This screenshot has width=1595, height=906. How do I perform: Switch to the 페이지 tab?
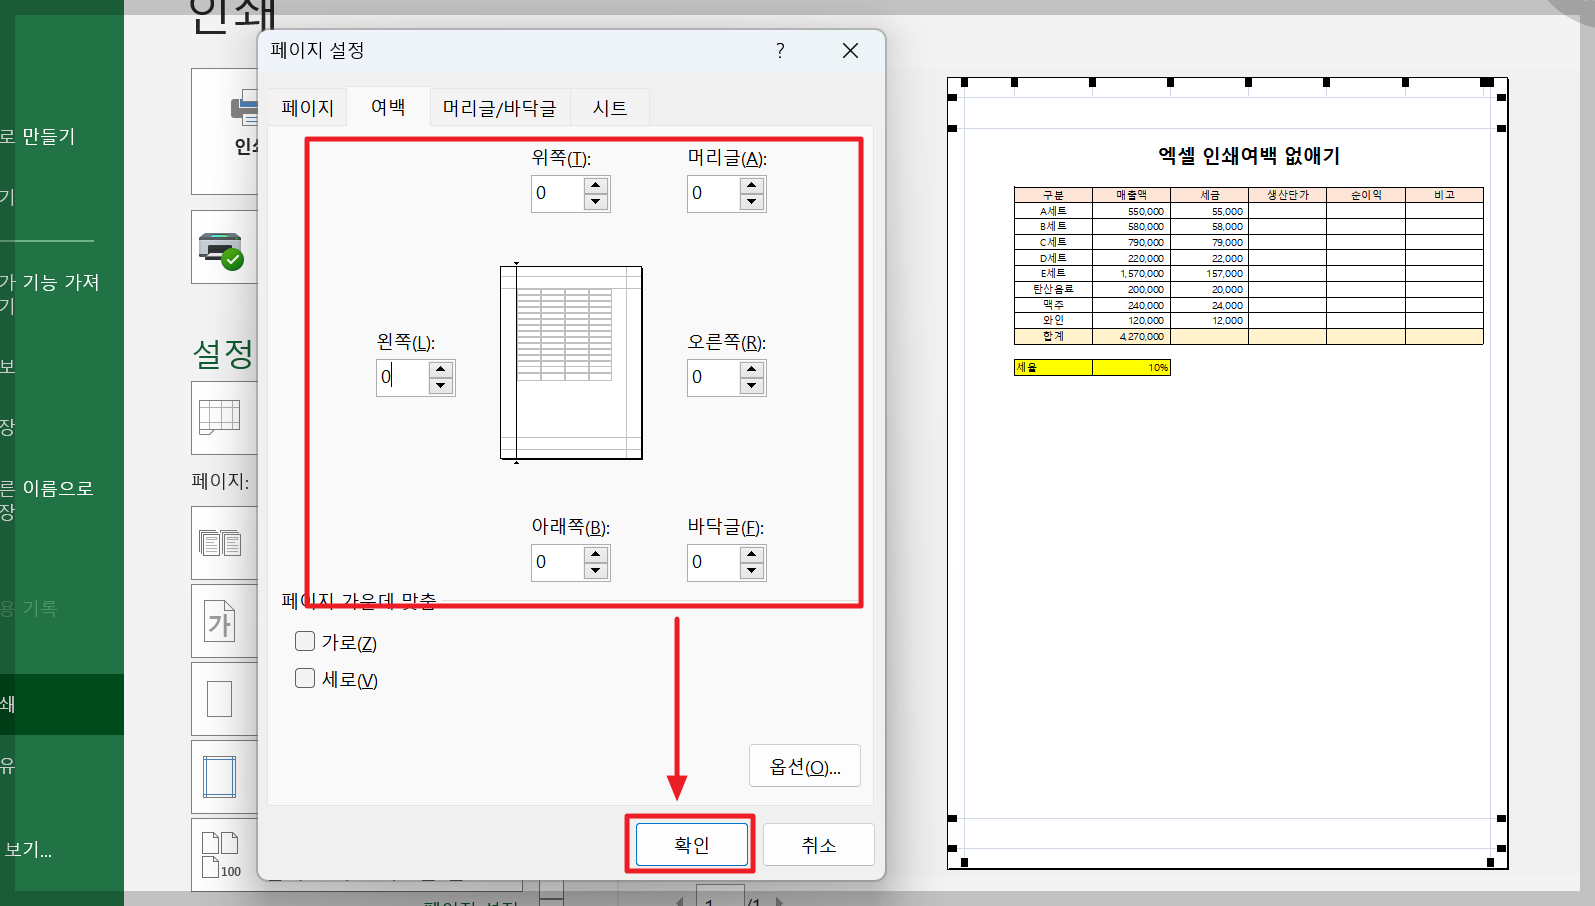307,108
